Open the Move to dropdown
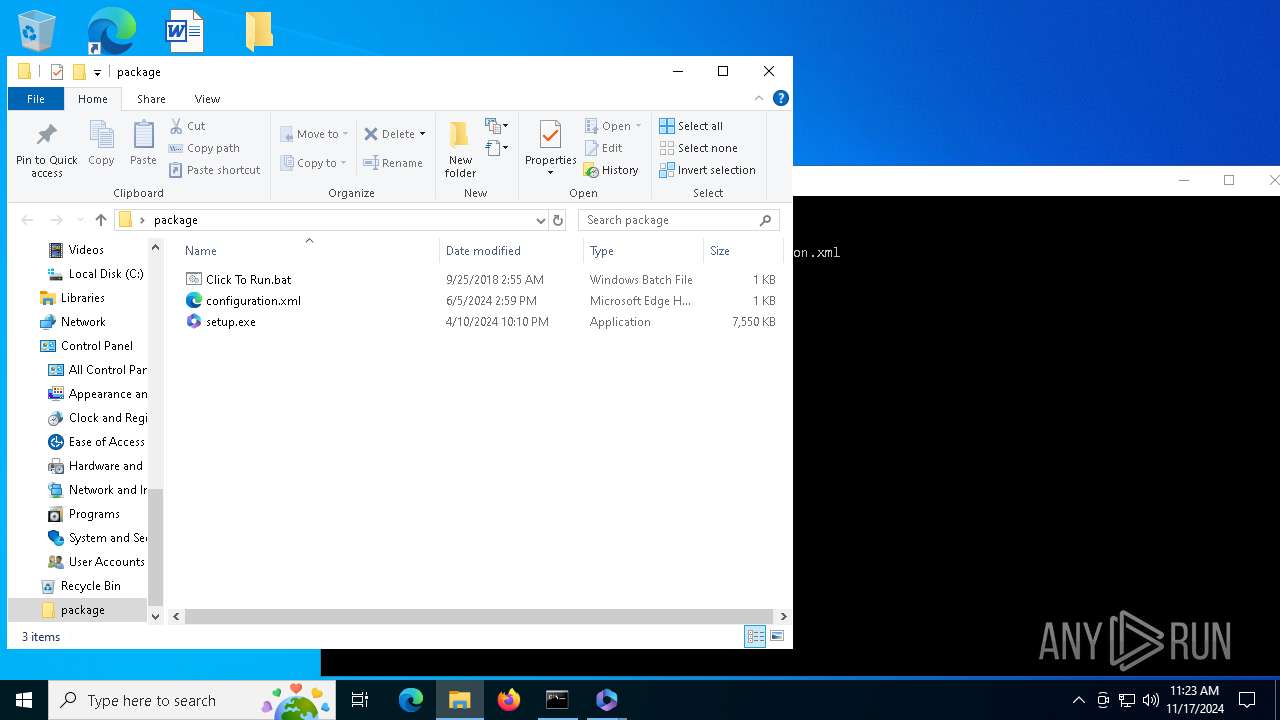 tap(314, 134)
